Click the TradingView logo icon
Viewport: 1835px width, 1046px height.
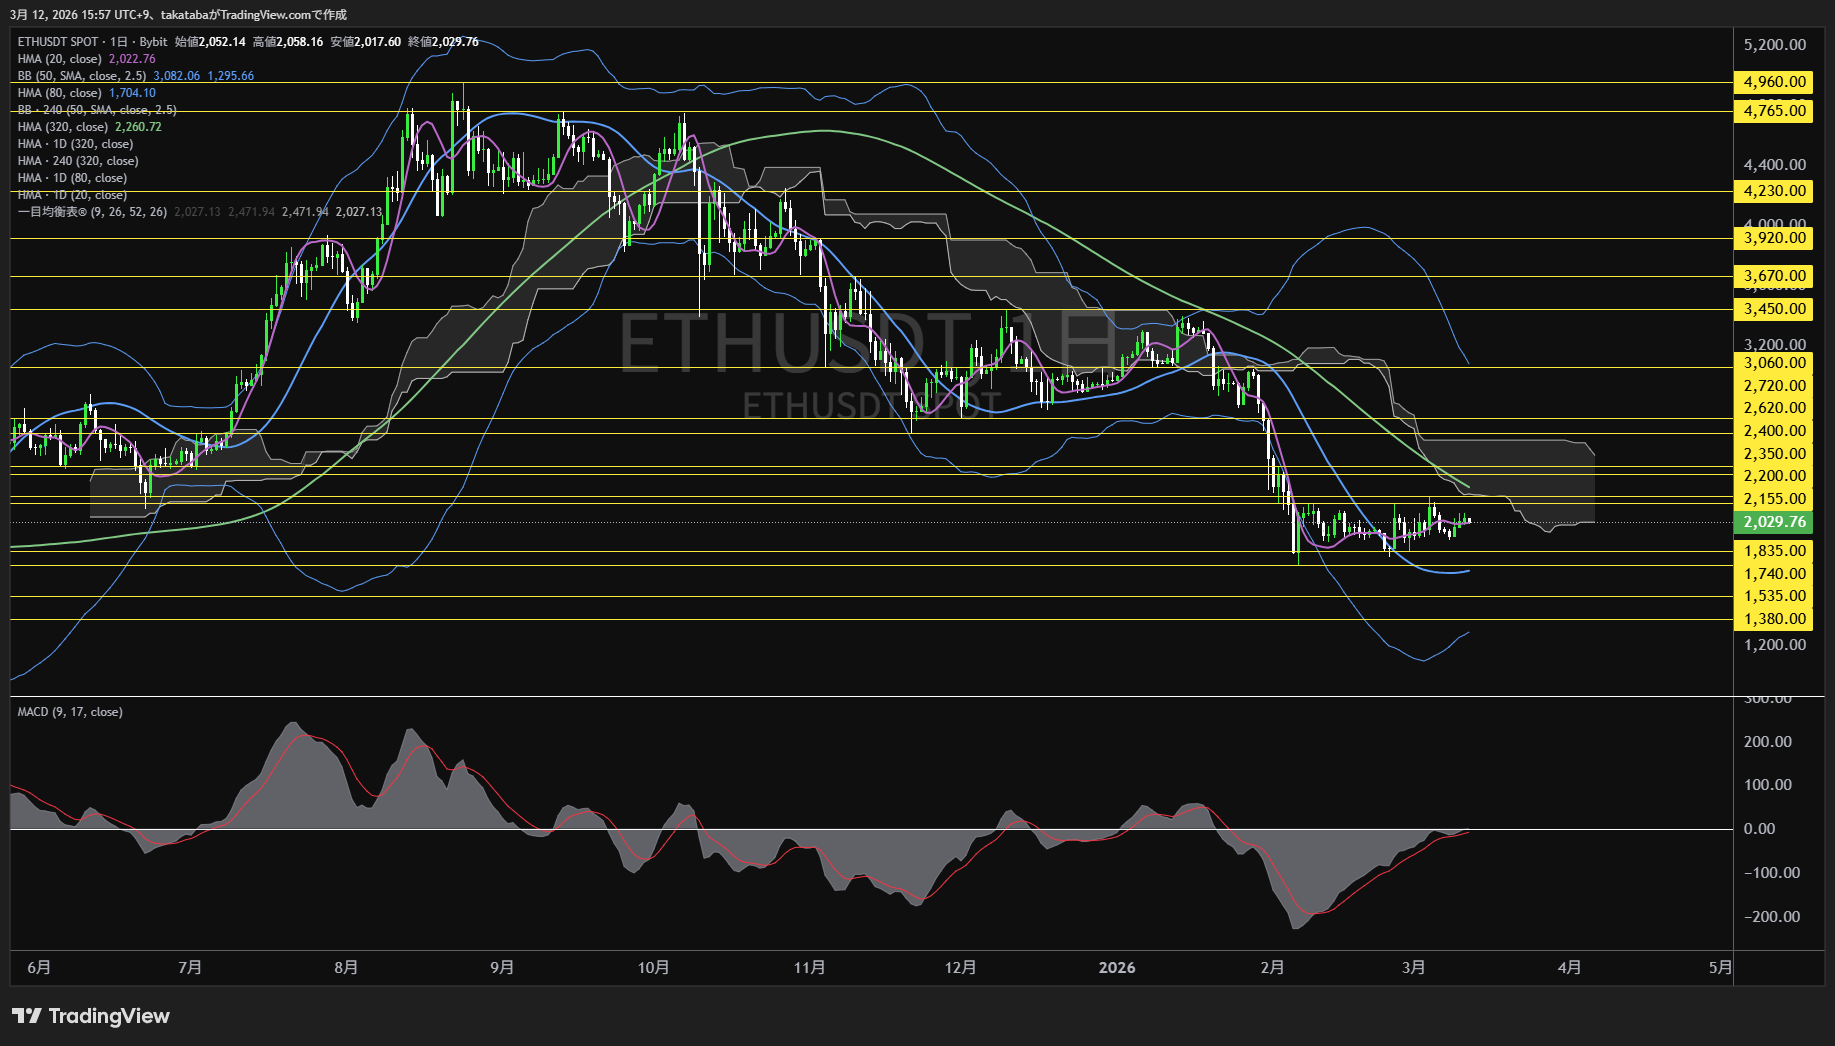(x=27, y=1016)
